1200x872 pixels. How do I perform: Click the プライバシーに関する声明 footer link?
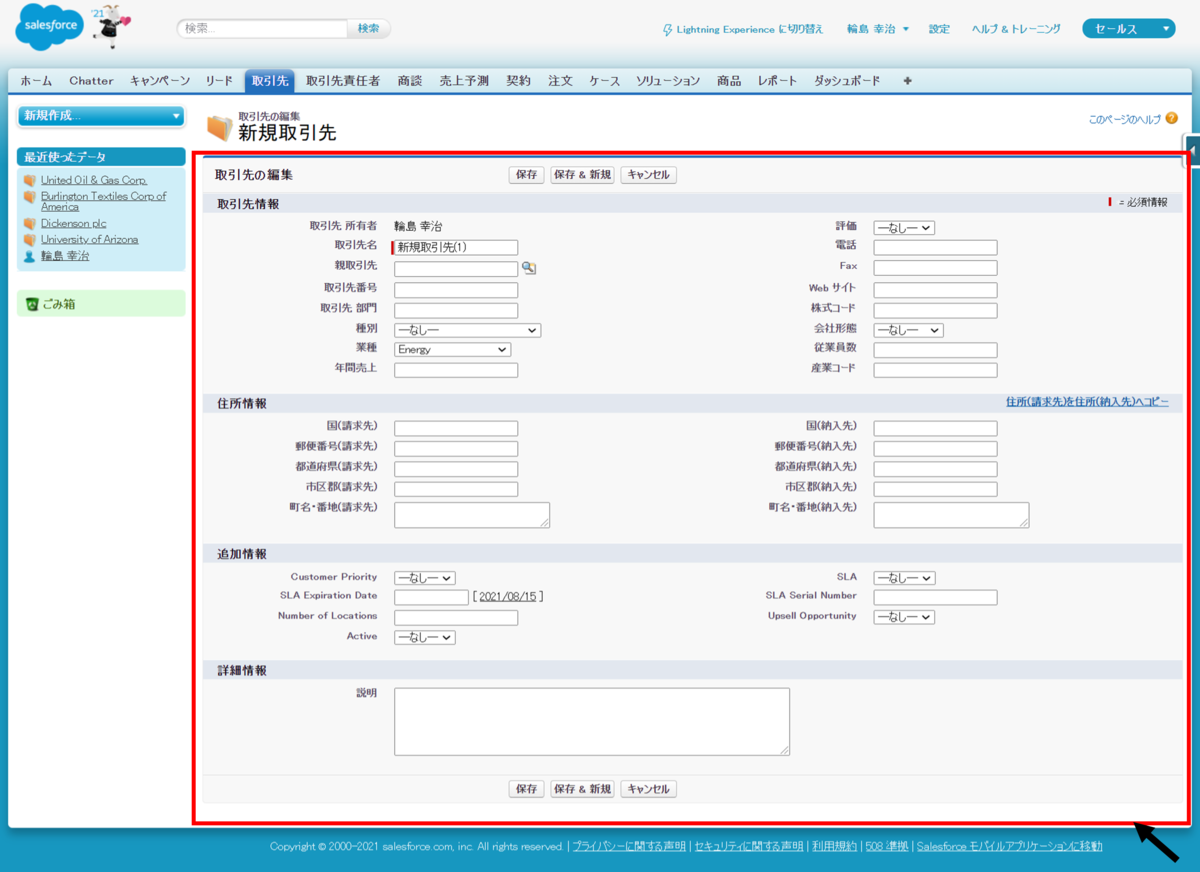point(629,846)
